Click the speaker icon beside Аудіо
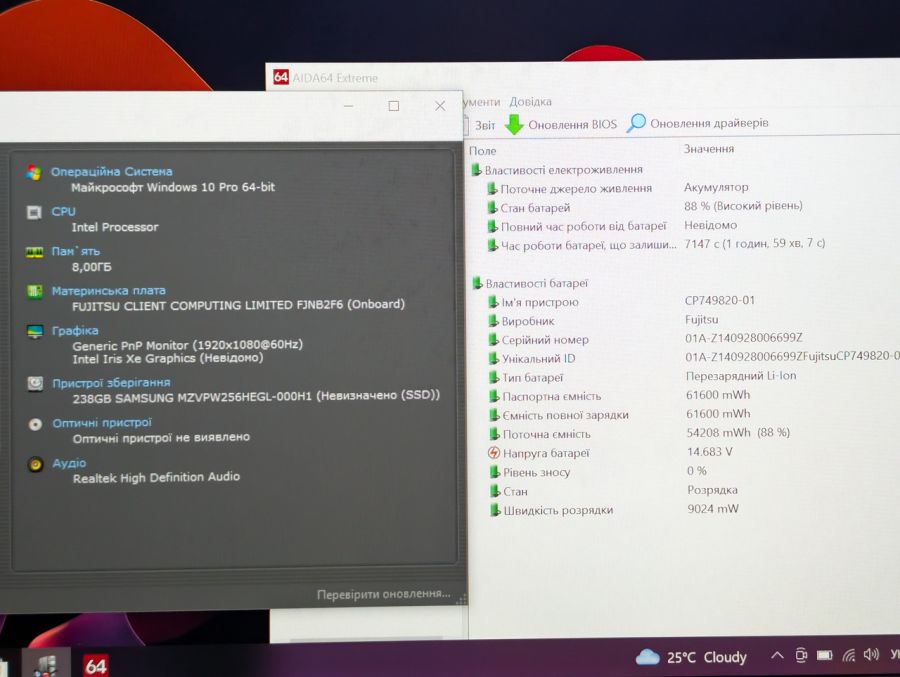 coord(36,464)
